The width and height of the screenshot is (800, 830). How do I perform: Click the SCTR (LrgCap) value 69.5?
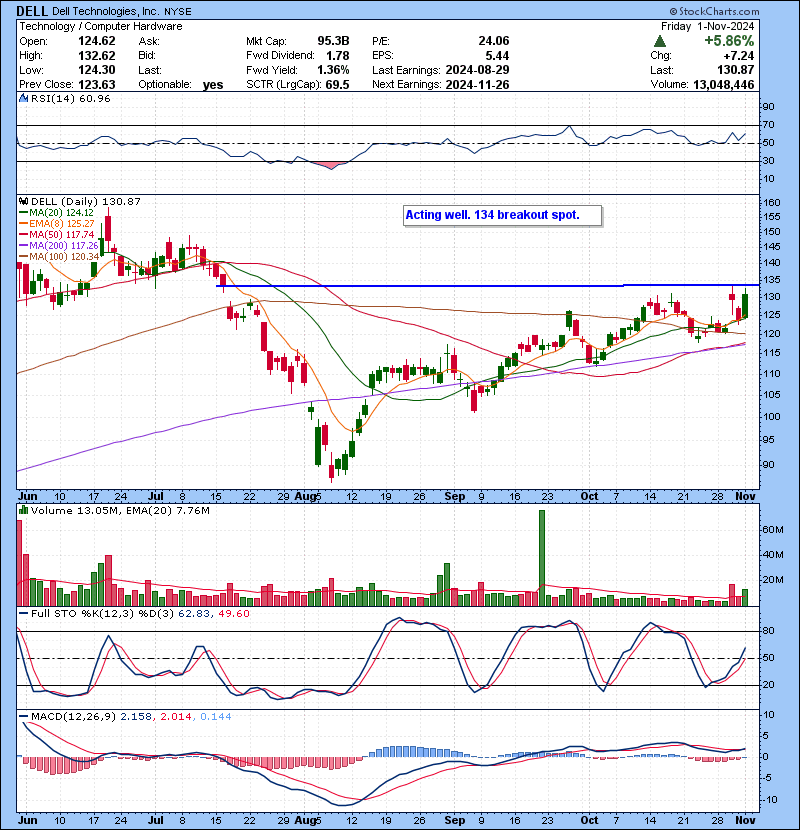click(337, 84)
